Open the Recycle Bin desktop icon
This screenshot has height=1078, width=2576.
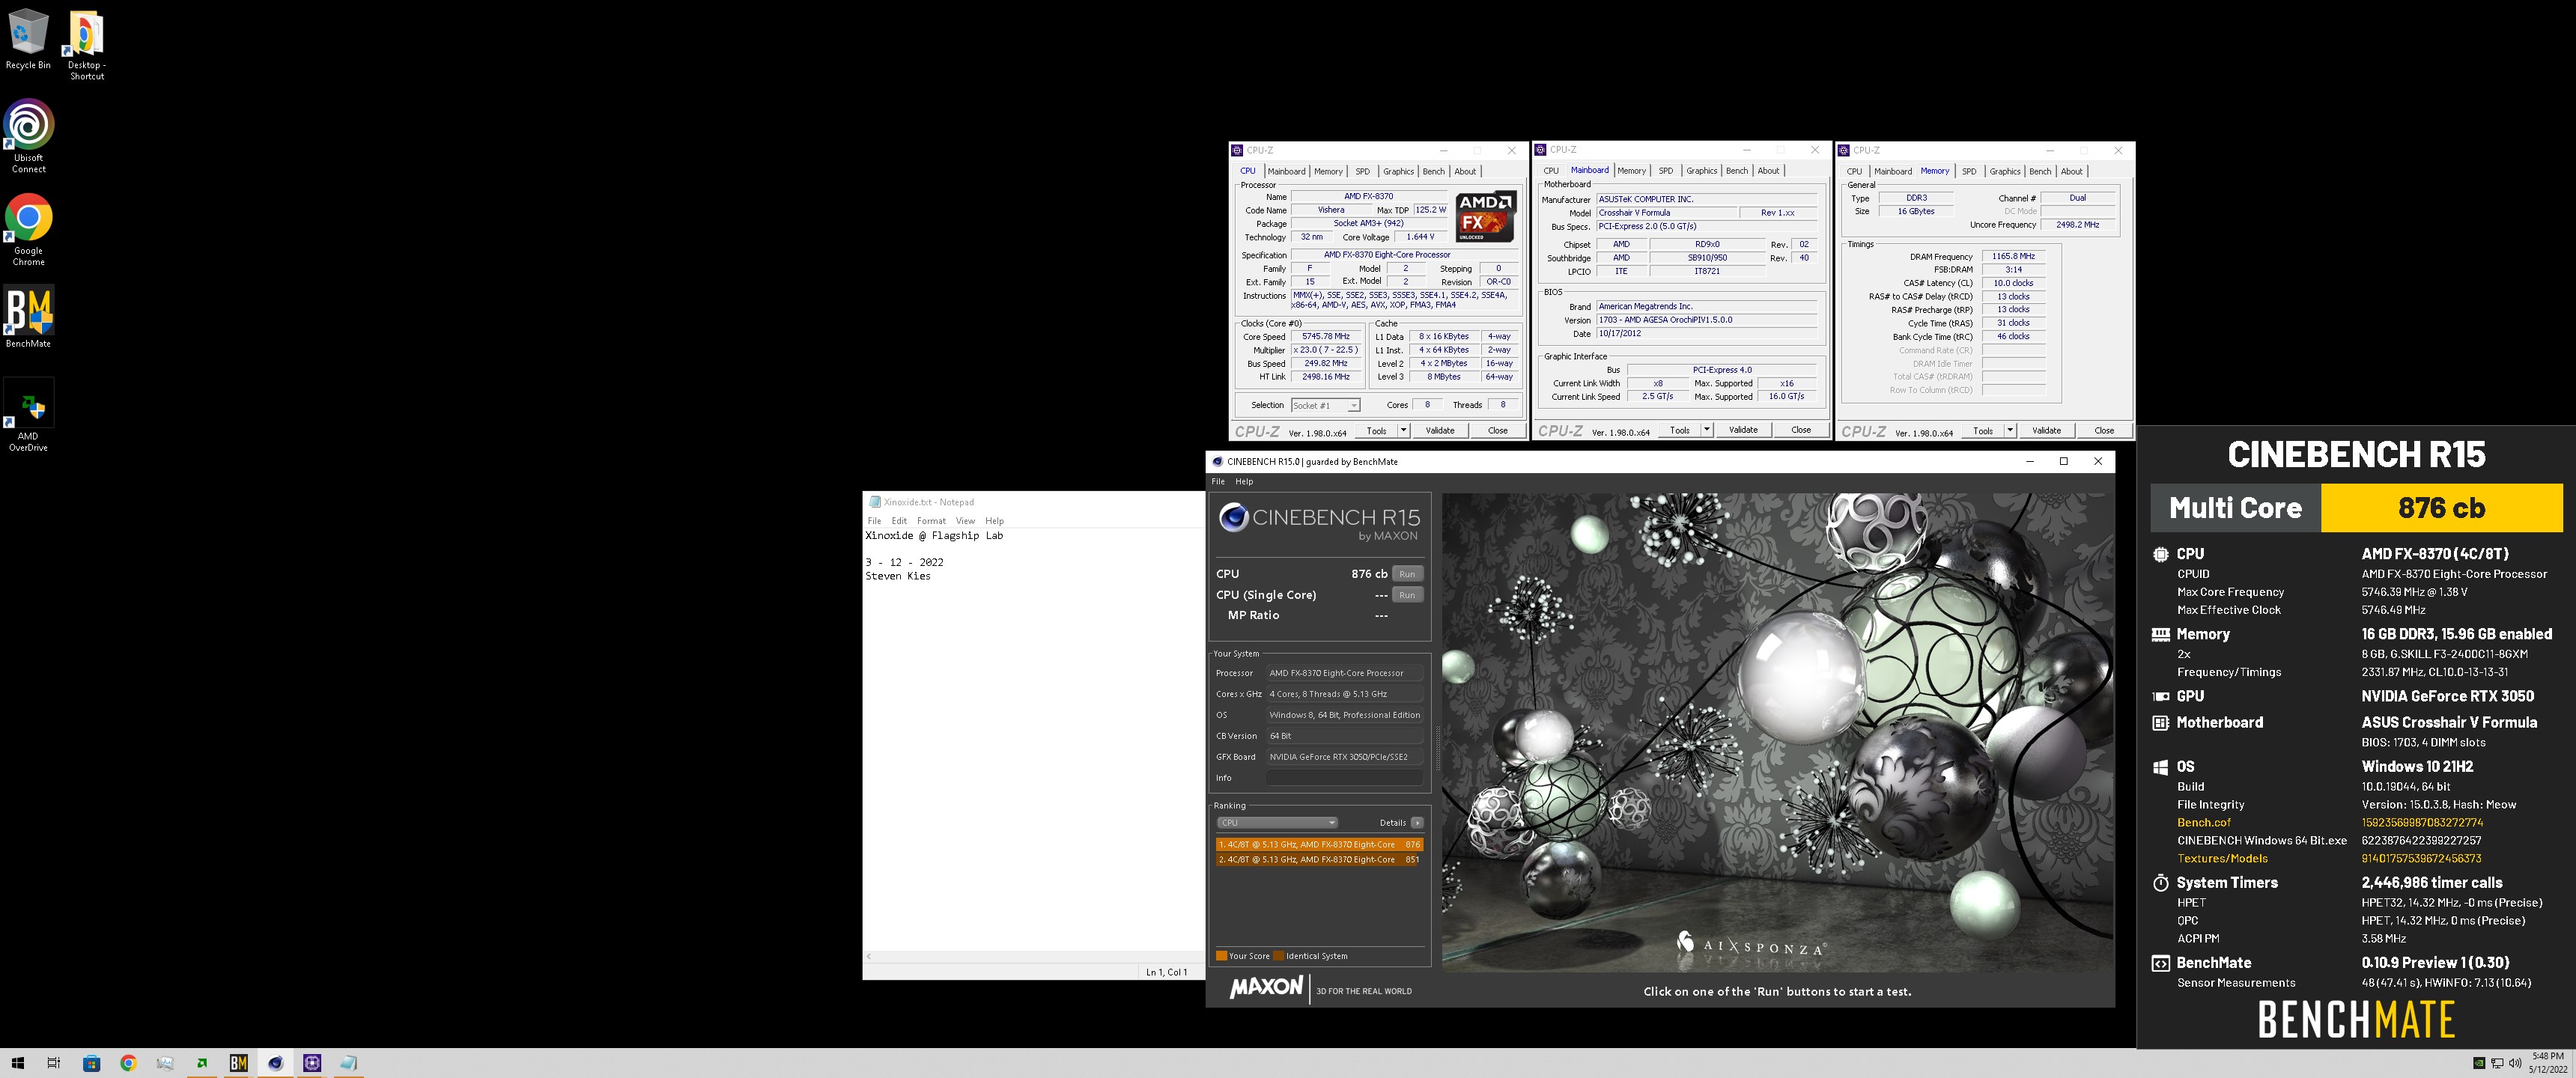pyautogui.click(x=28, y=40)
